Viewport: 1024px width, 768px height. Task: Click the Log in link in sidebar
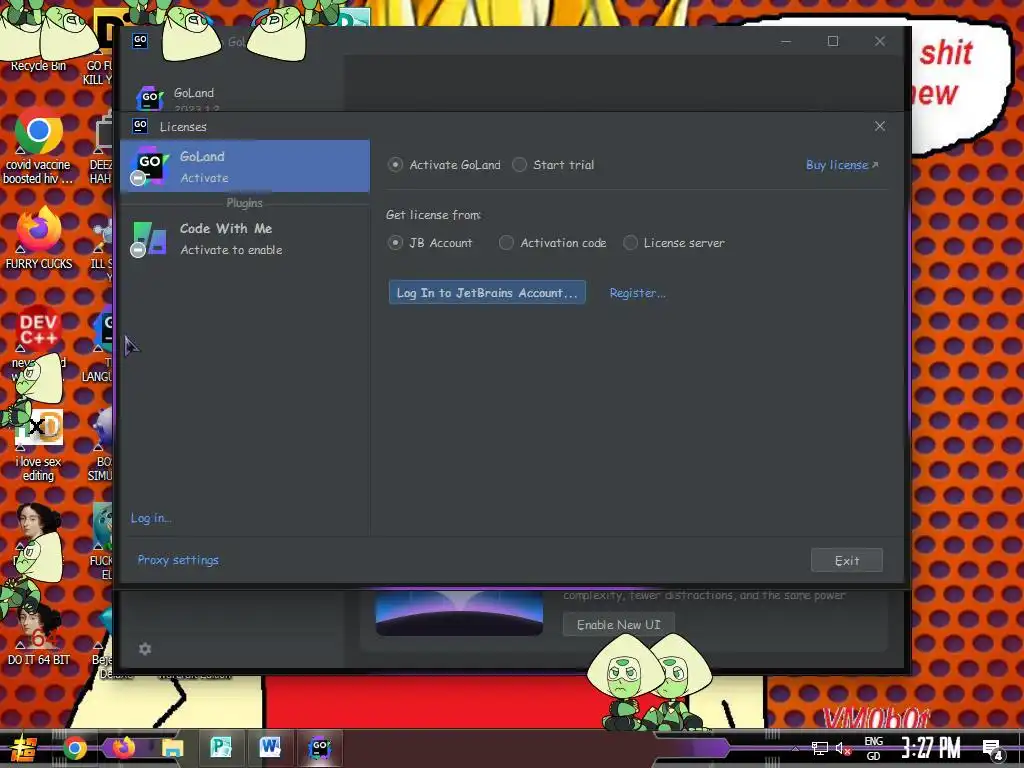point(151,518)
